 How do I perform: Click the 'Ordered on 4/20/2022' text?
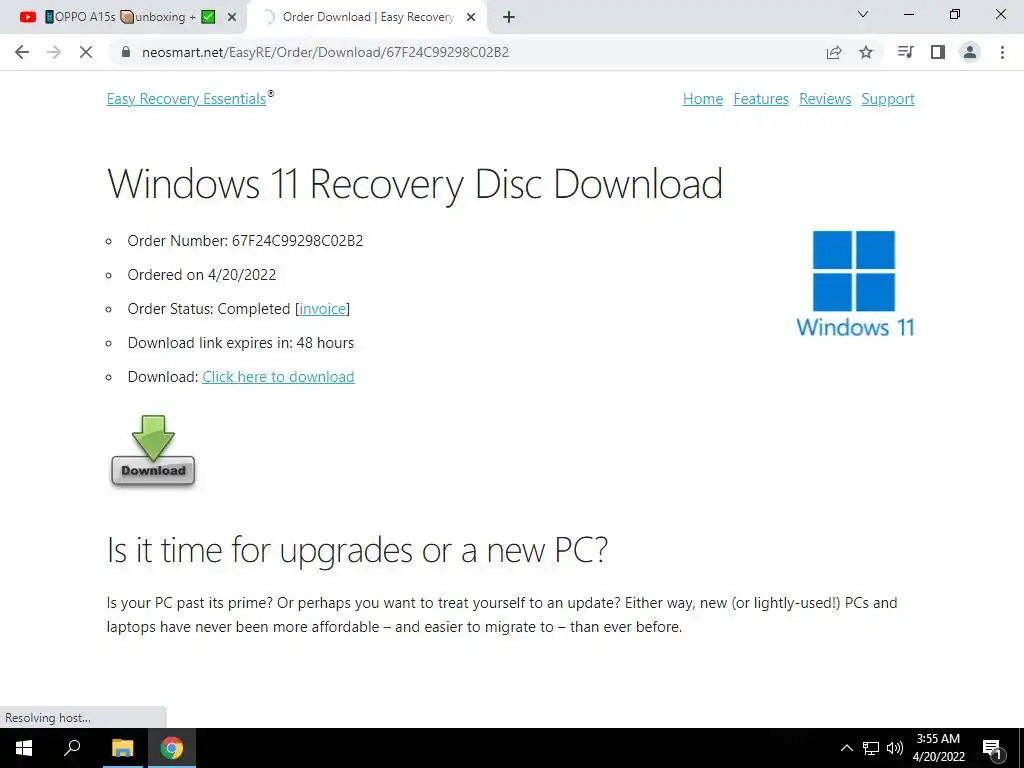point(202,275)
